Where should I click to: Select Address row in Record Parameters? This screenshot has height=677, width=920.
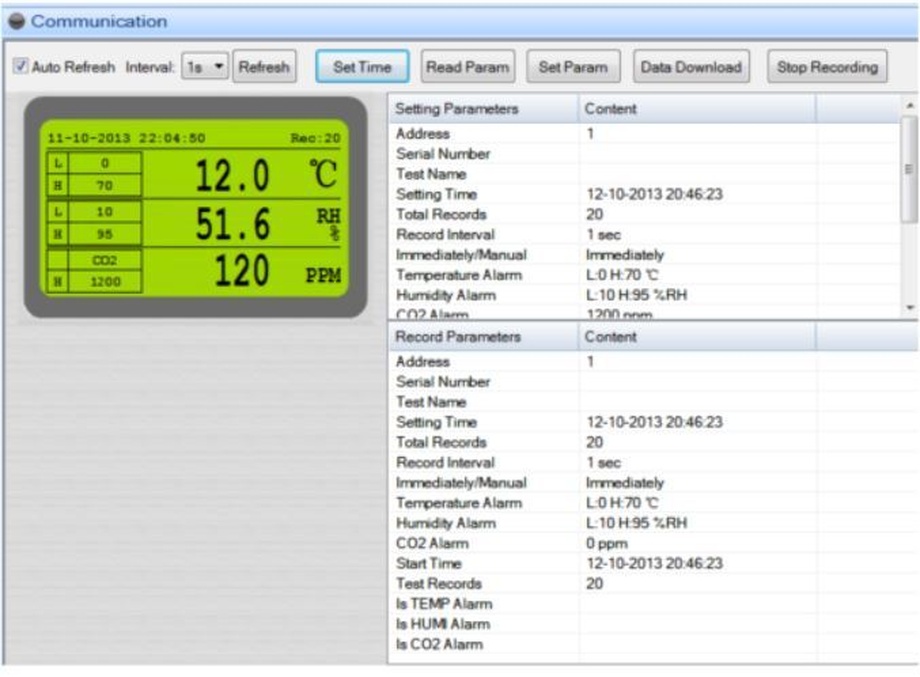(x=653, y=361)
